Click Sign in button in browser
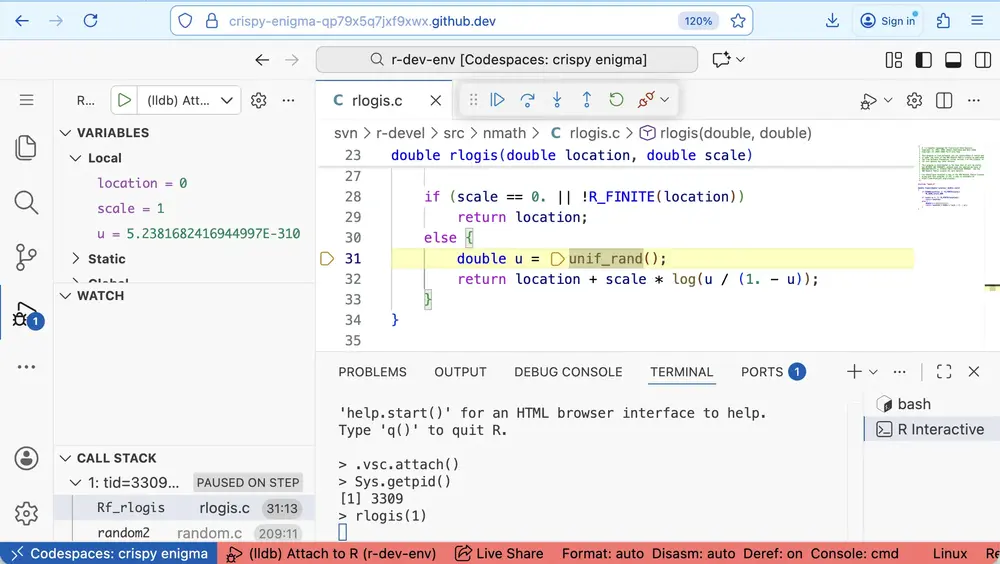 pos(887,21)
